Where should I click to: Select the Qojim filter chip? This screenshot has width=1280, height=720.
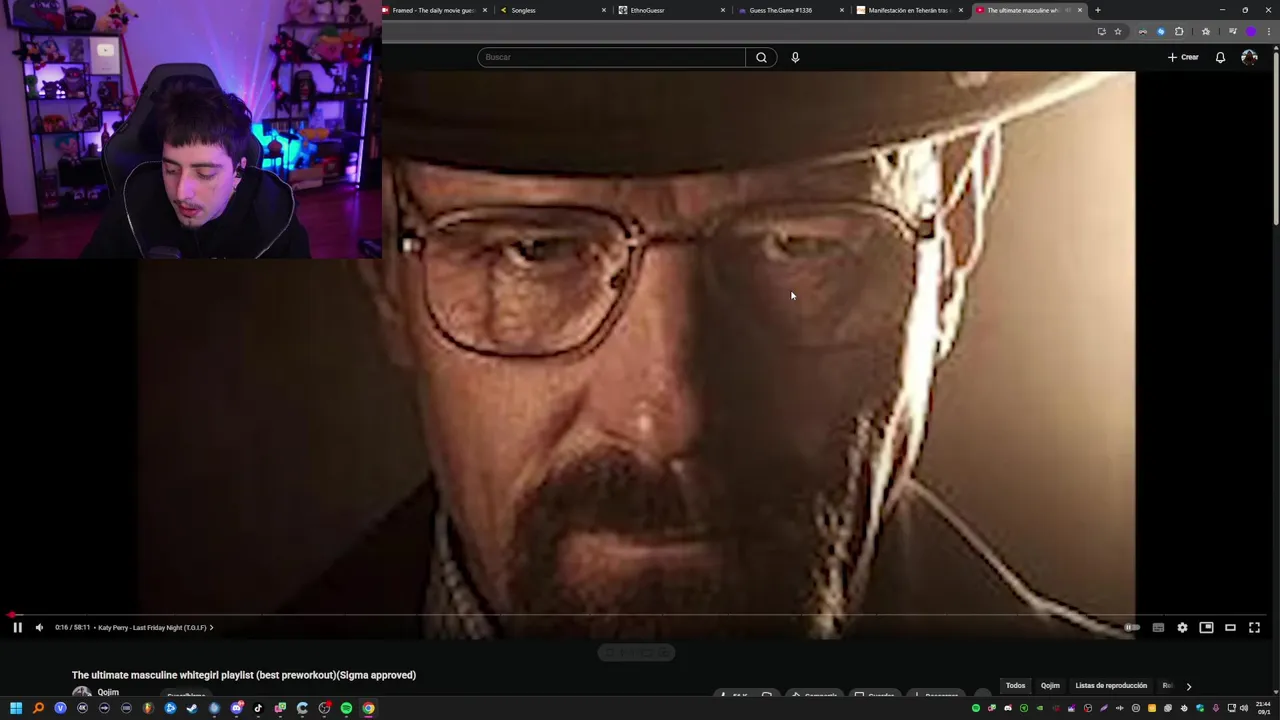1050,686
